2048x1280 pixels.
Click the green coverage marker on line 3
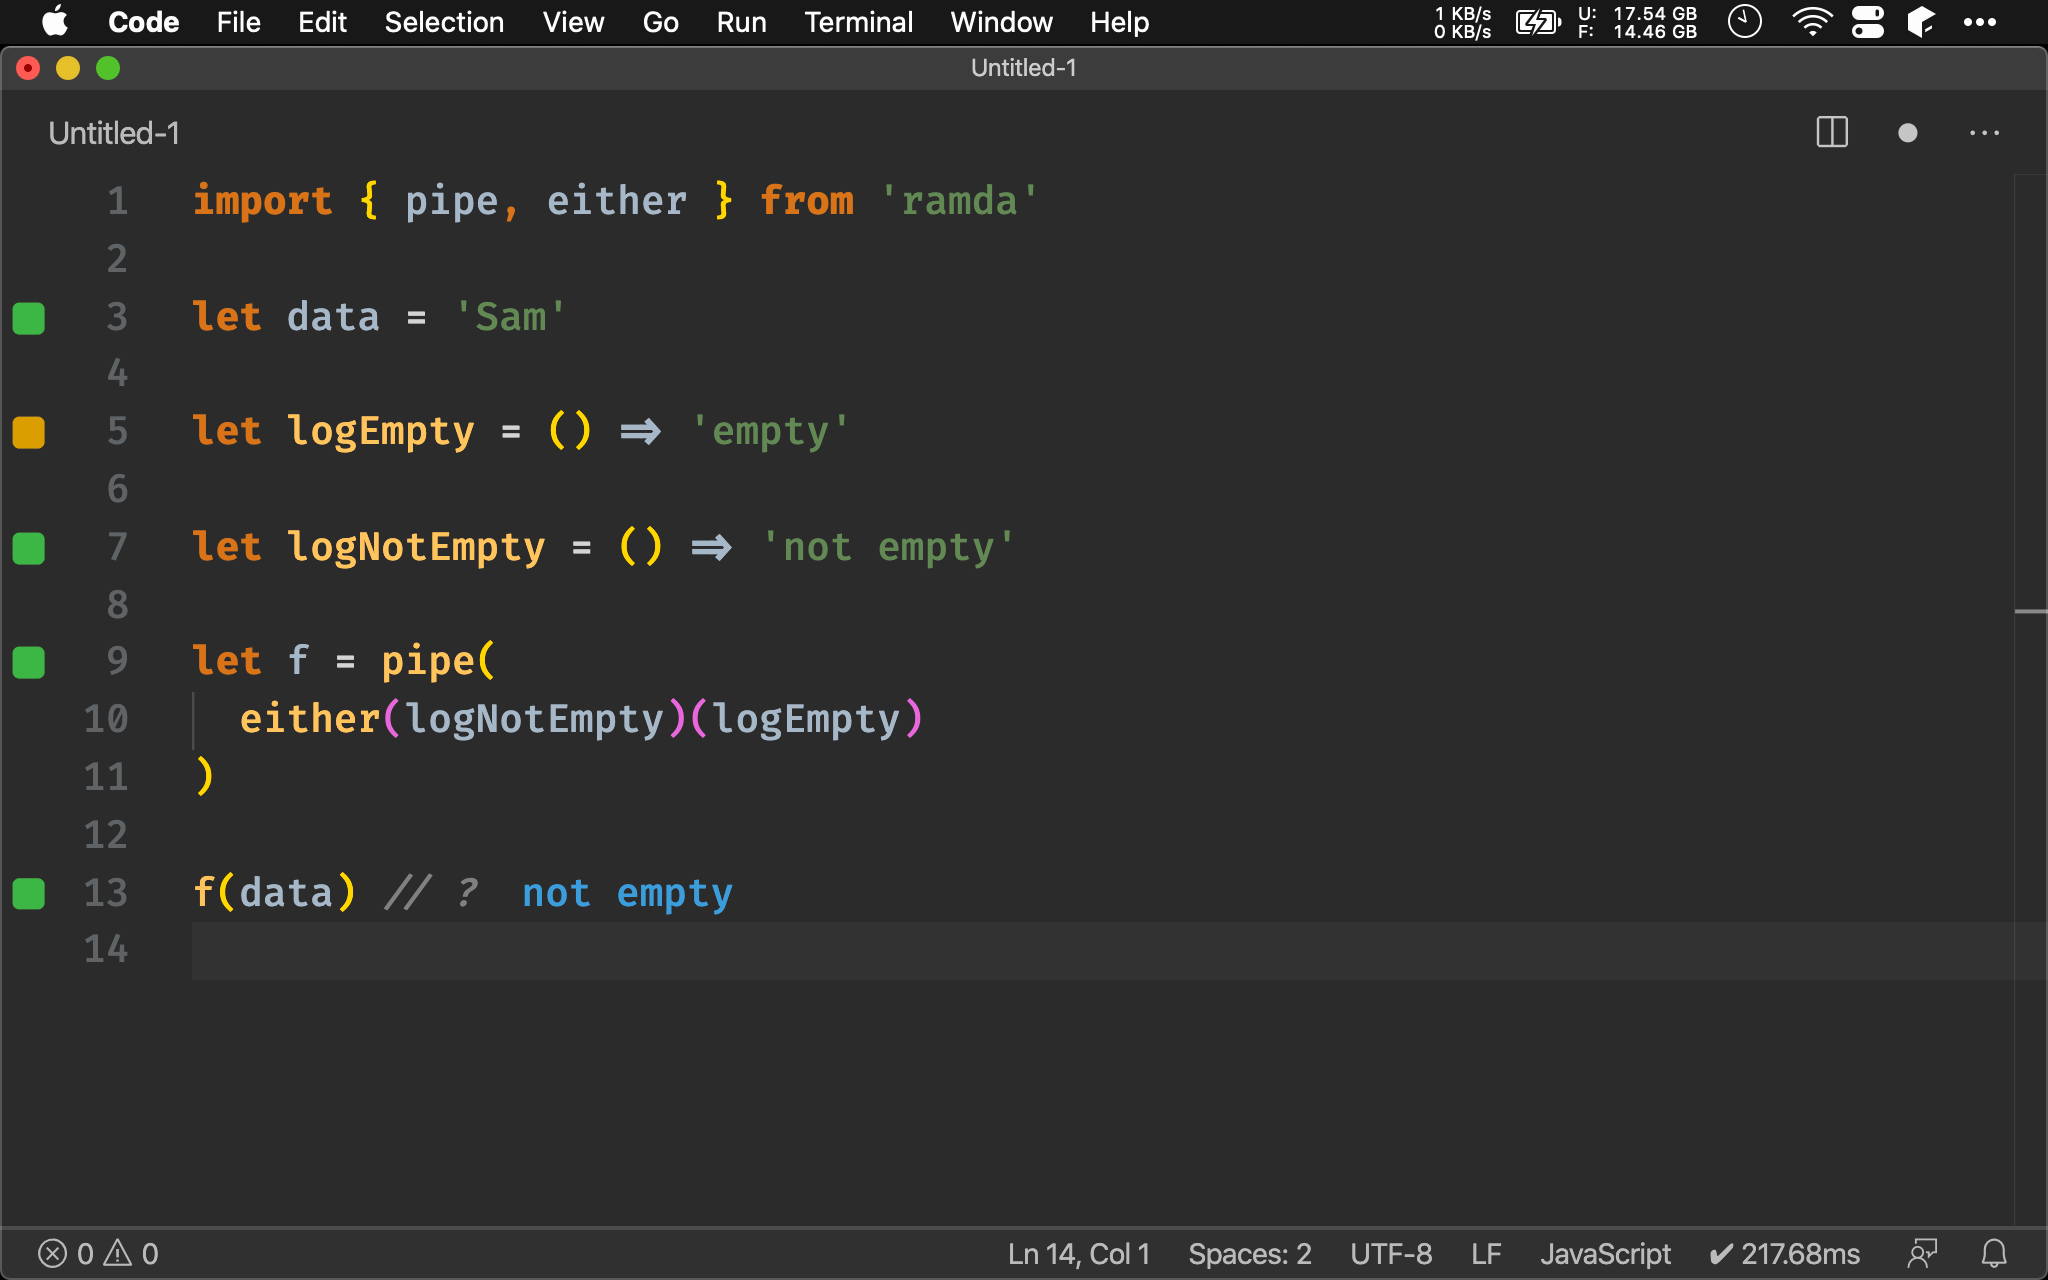pos(29,318)
